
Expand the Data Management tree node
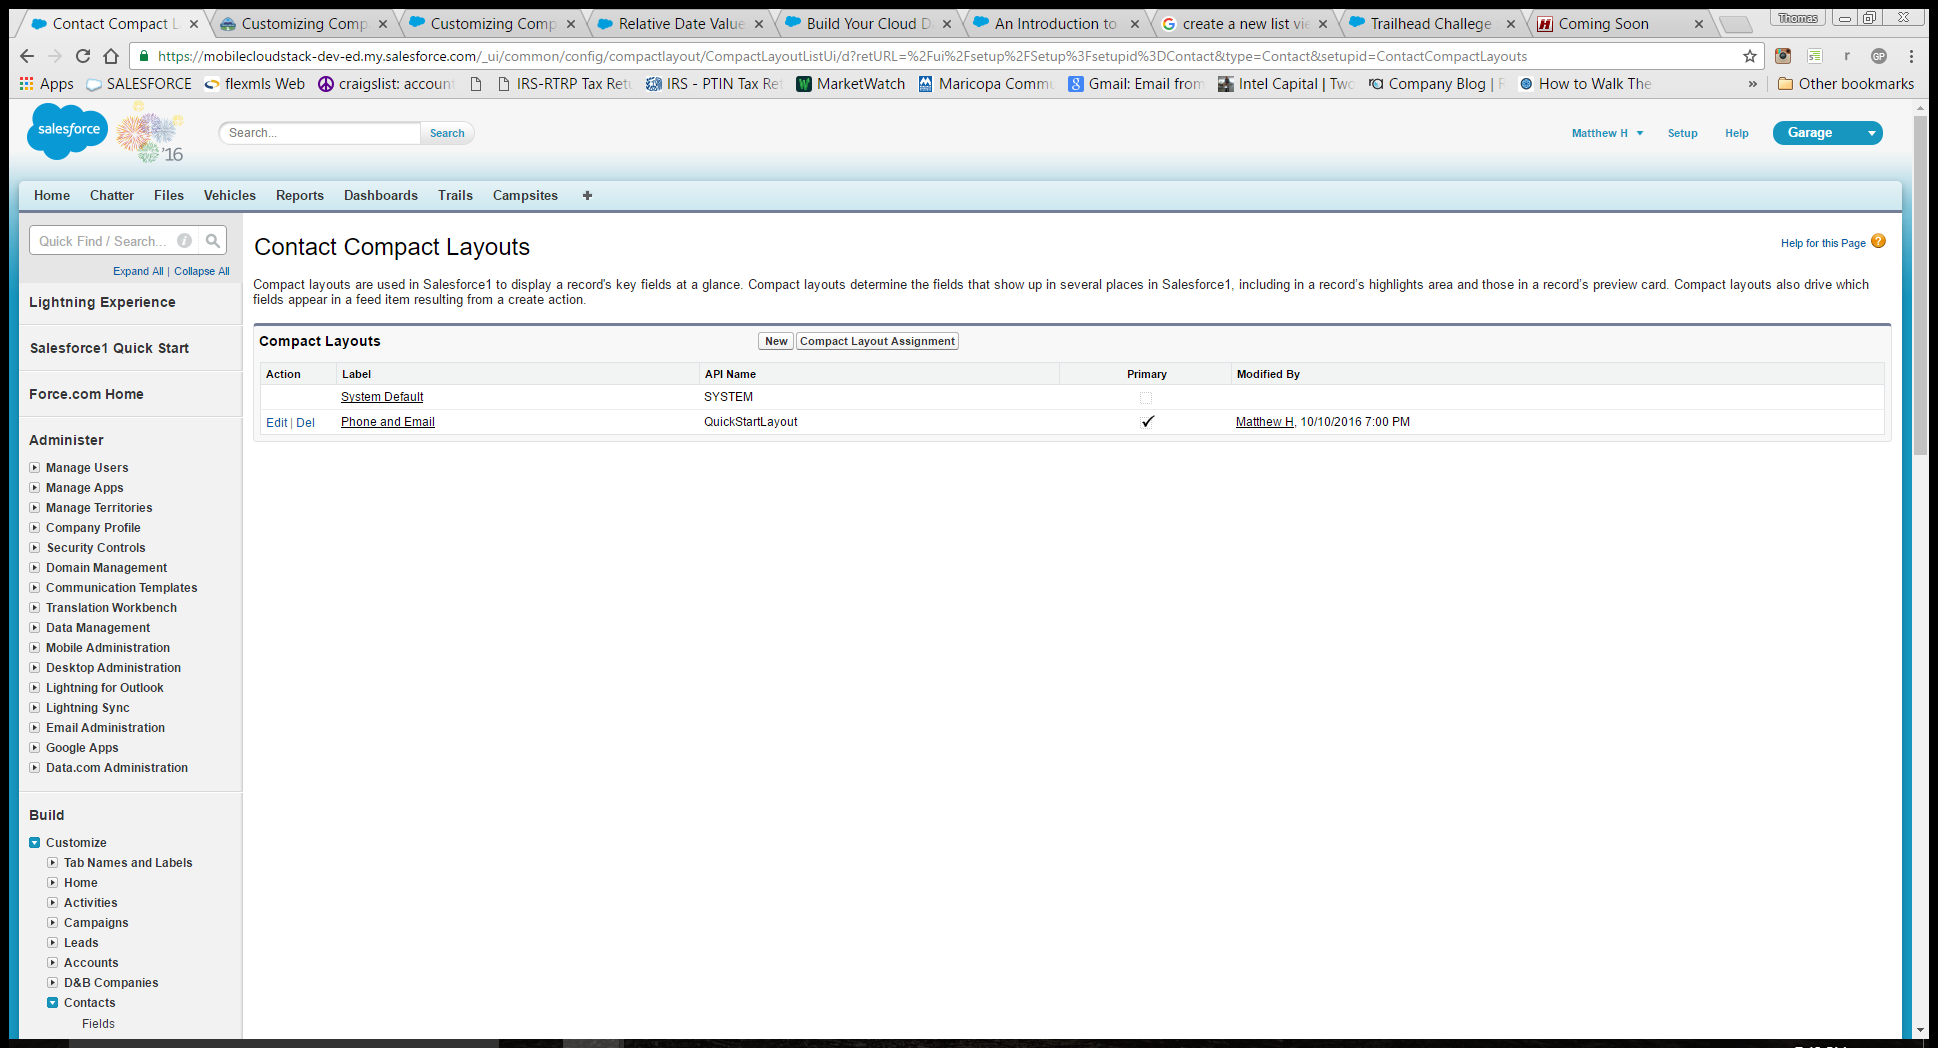pyautogui.click(x=35, y=628)
